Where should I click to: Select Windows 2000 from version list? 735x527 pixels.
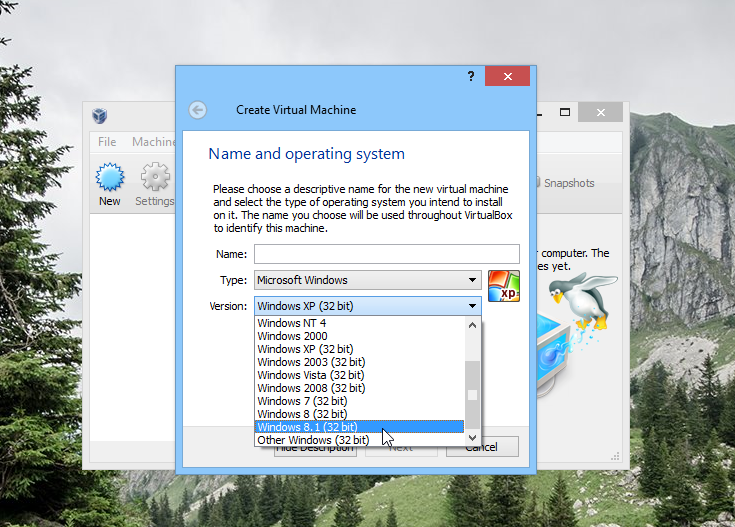[360, 336]
